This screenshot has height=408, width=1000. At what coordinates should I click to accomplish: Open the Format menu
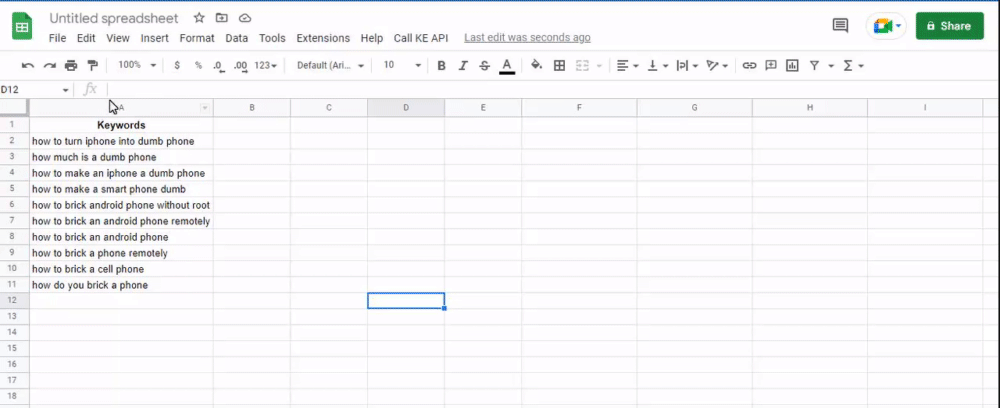(x=197, y=38)
